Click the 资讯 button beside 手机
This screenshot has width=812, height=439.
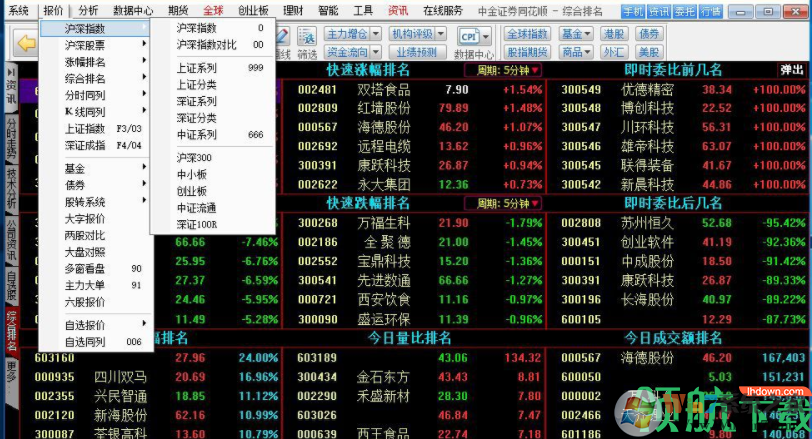pos(659,11)
